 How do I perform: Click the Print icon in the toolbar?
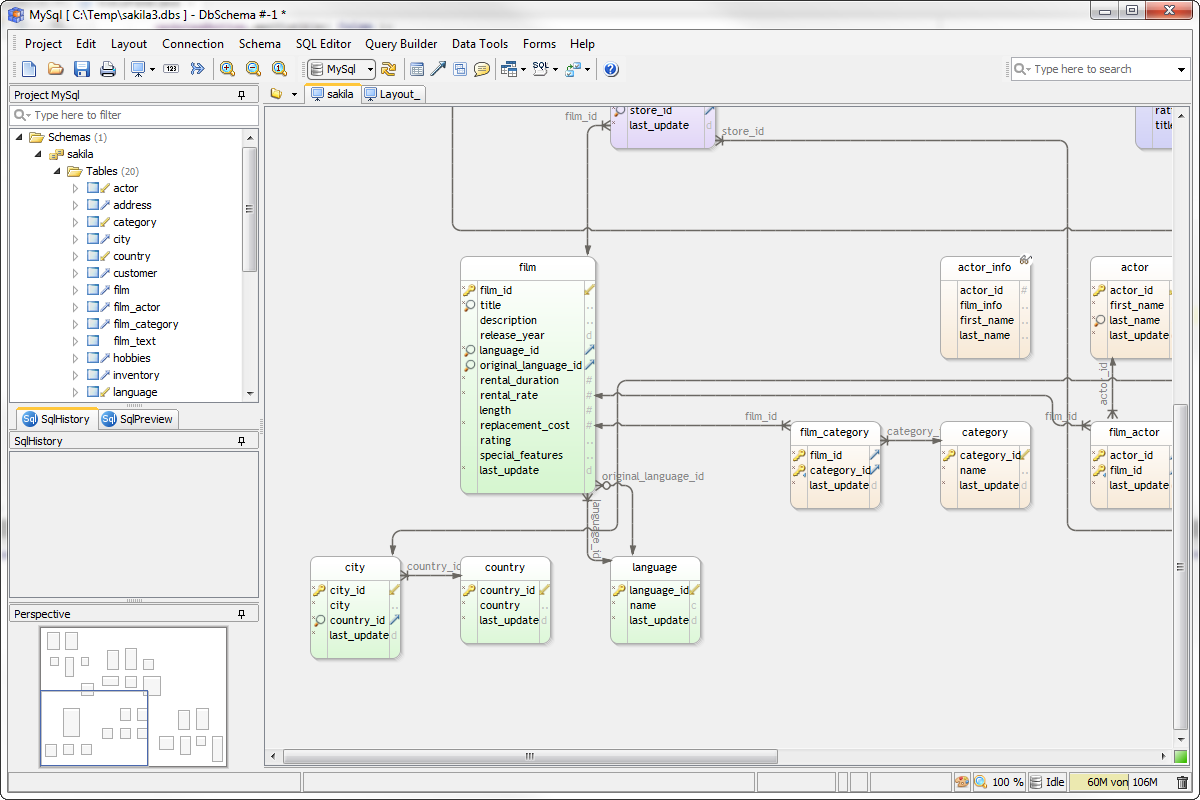click(x=107, y=69)
